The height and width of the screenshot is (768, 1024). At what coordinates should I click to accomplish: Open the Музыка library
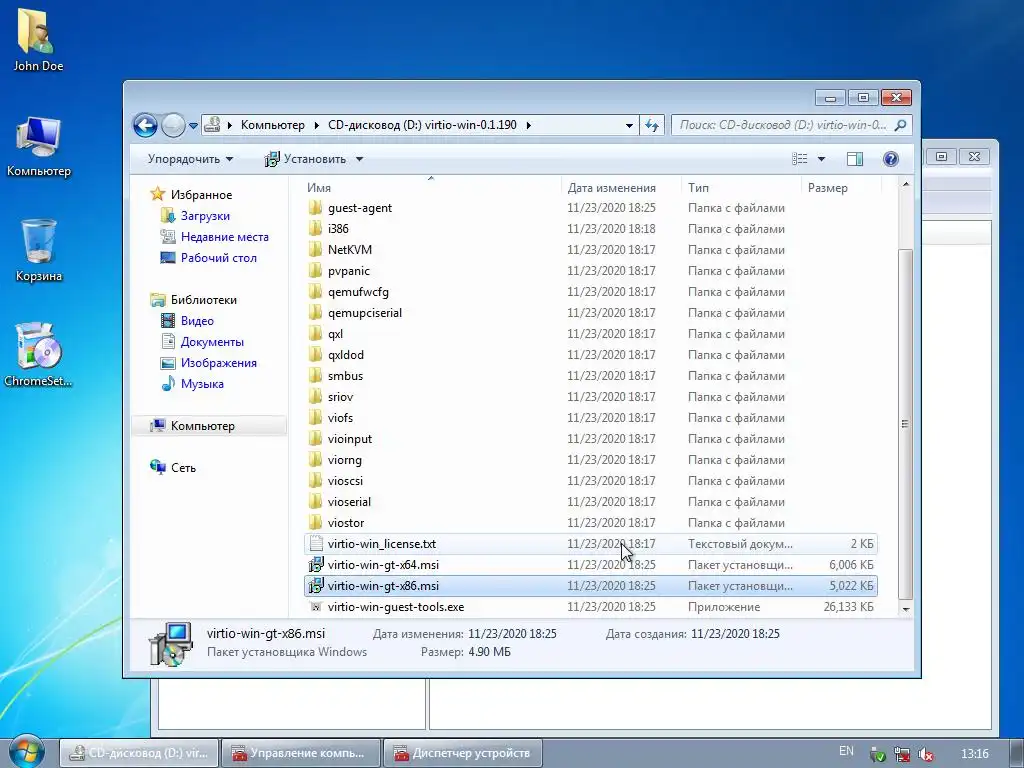(x=202, y=383)
